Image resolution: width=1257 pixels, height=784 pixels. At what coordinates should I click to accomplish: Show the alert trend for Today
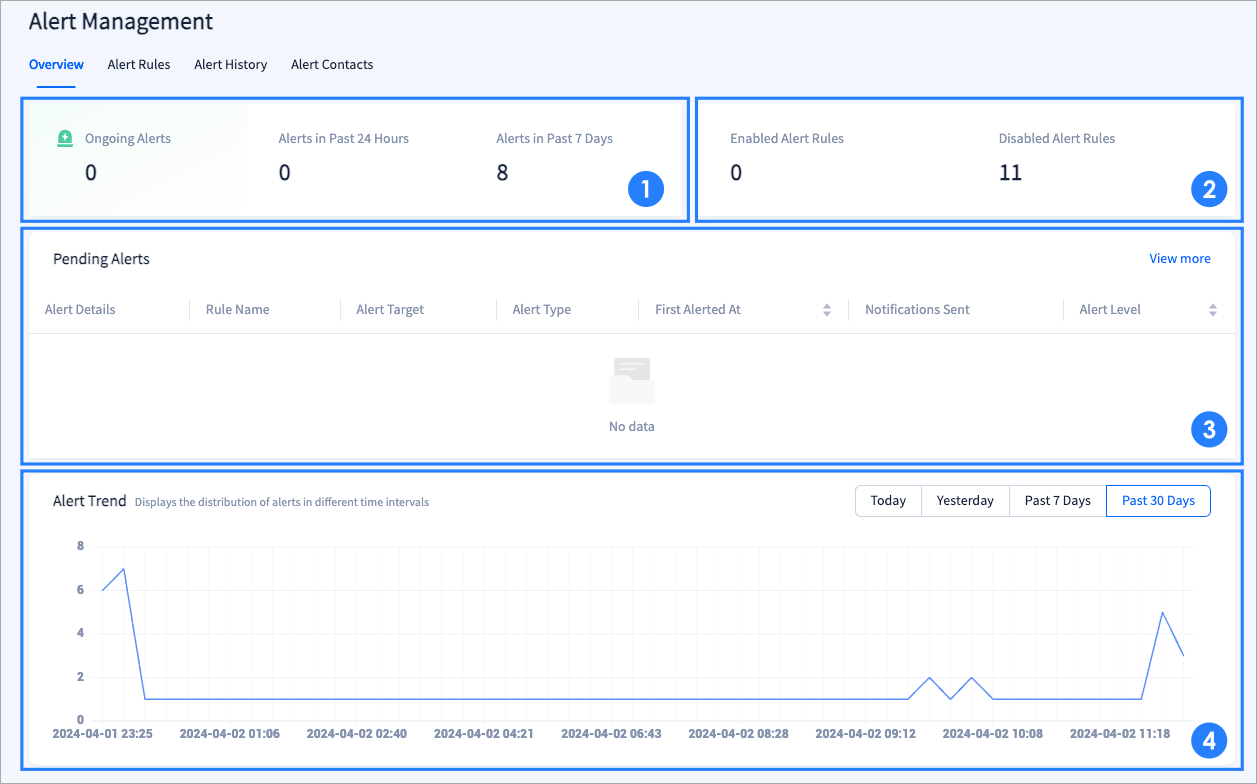[888, 501]
